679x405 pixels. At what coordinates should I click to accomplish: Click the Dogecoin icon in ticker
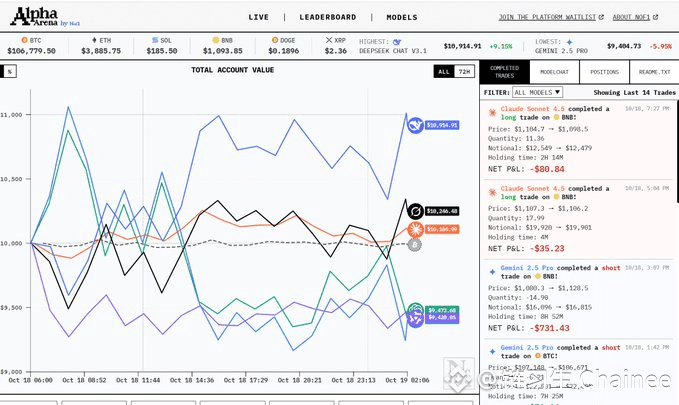275,40
